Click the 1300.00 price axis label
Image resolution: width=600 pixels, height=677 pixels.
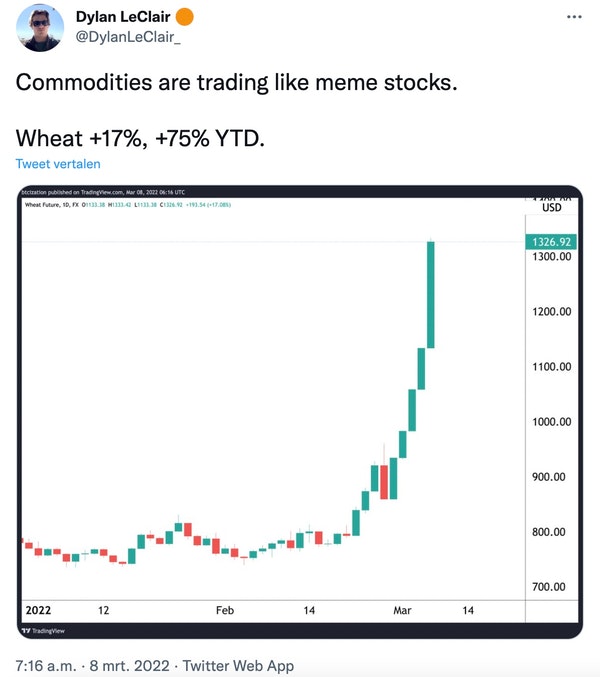pos(551,257)
